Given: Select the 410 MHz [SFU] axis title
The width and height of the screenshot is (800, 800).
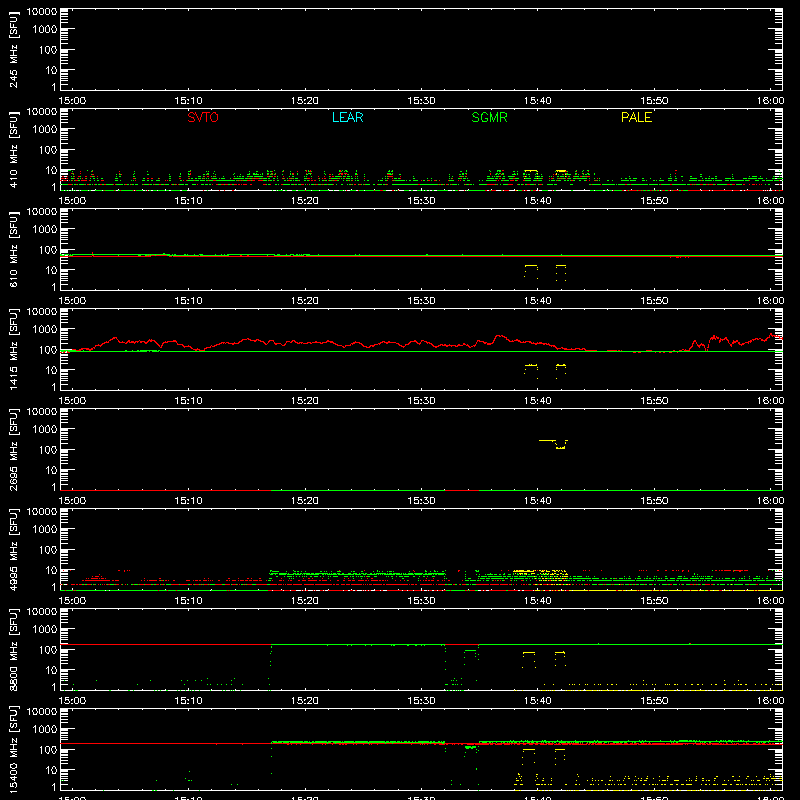Looking at the screenshot, I should [x=13, y=149].
